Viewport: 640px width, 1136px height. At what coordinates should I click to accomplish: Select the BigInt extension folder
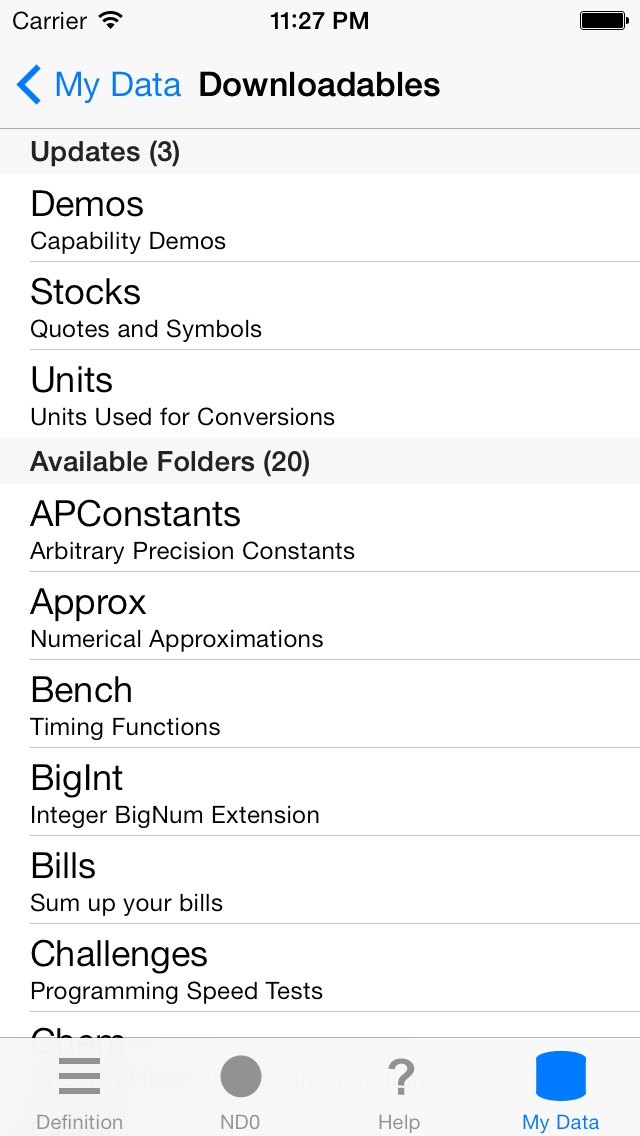tap(320, 793)
